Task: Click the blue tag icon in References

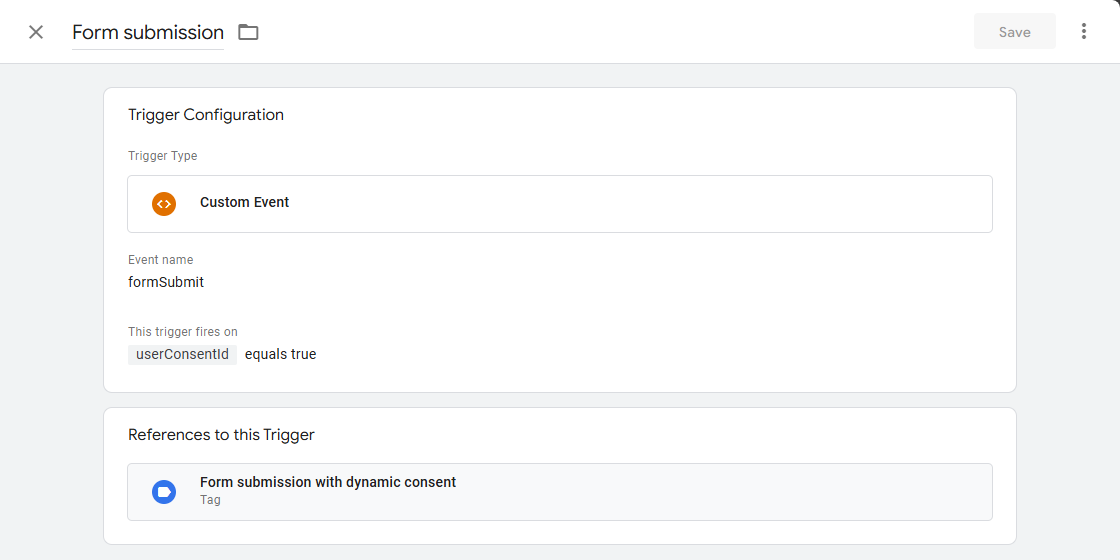Action: (x=164, y=492)
